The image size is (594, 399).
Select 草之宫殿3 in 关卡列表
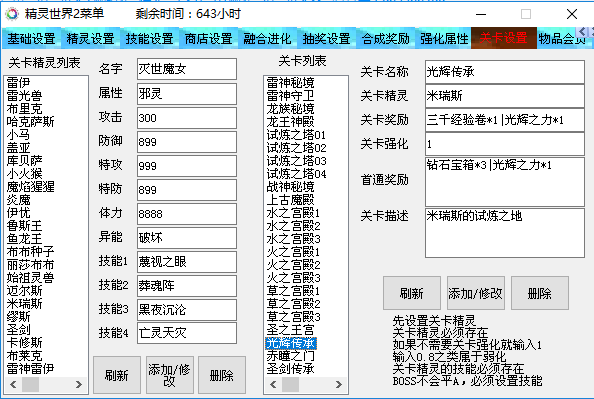coord(293,316)
